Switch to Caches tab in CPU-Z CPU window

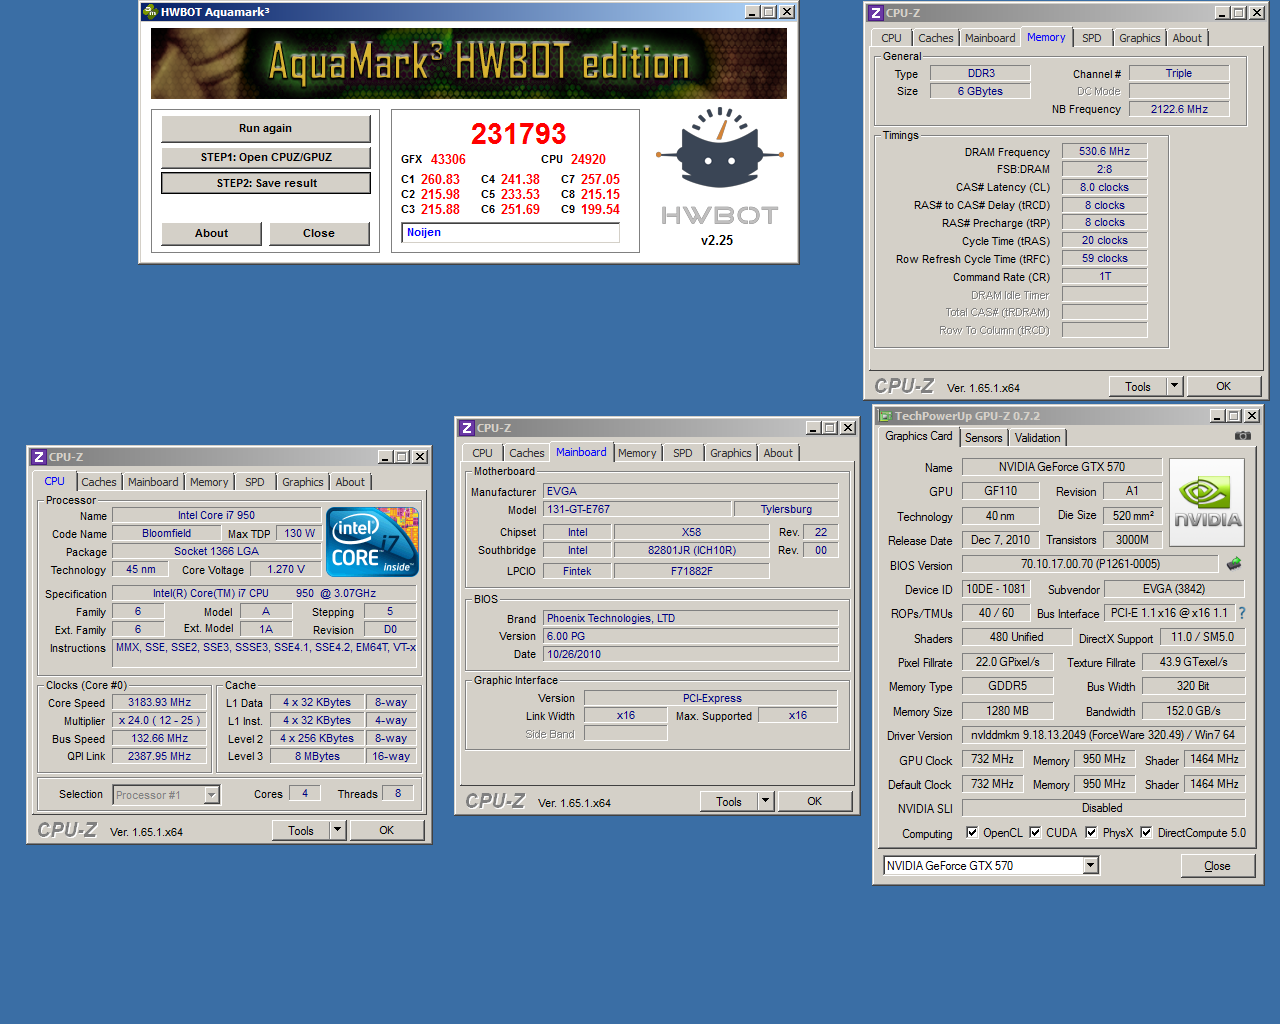coord(99,482)
